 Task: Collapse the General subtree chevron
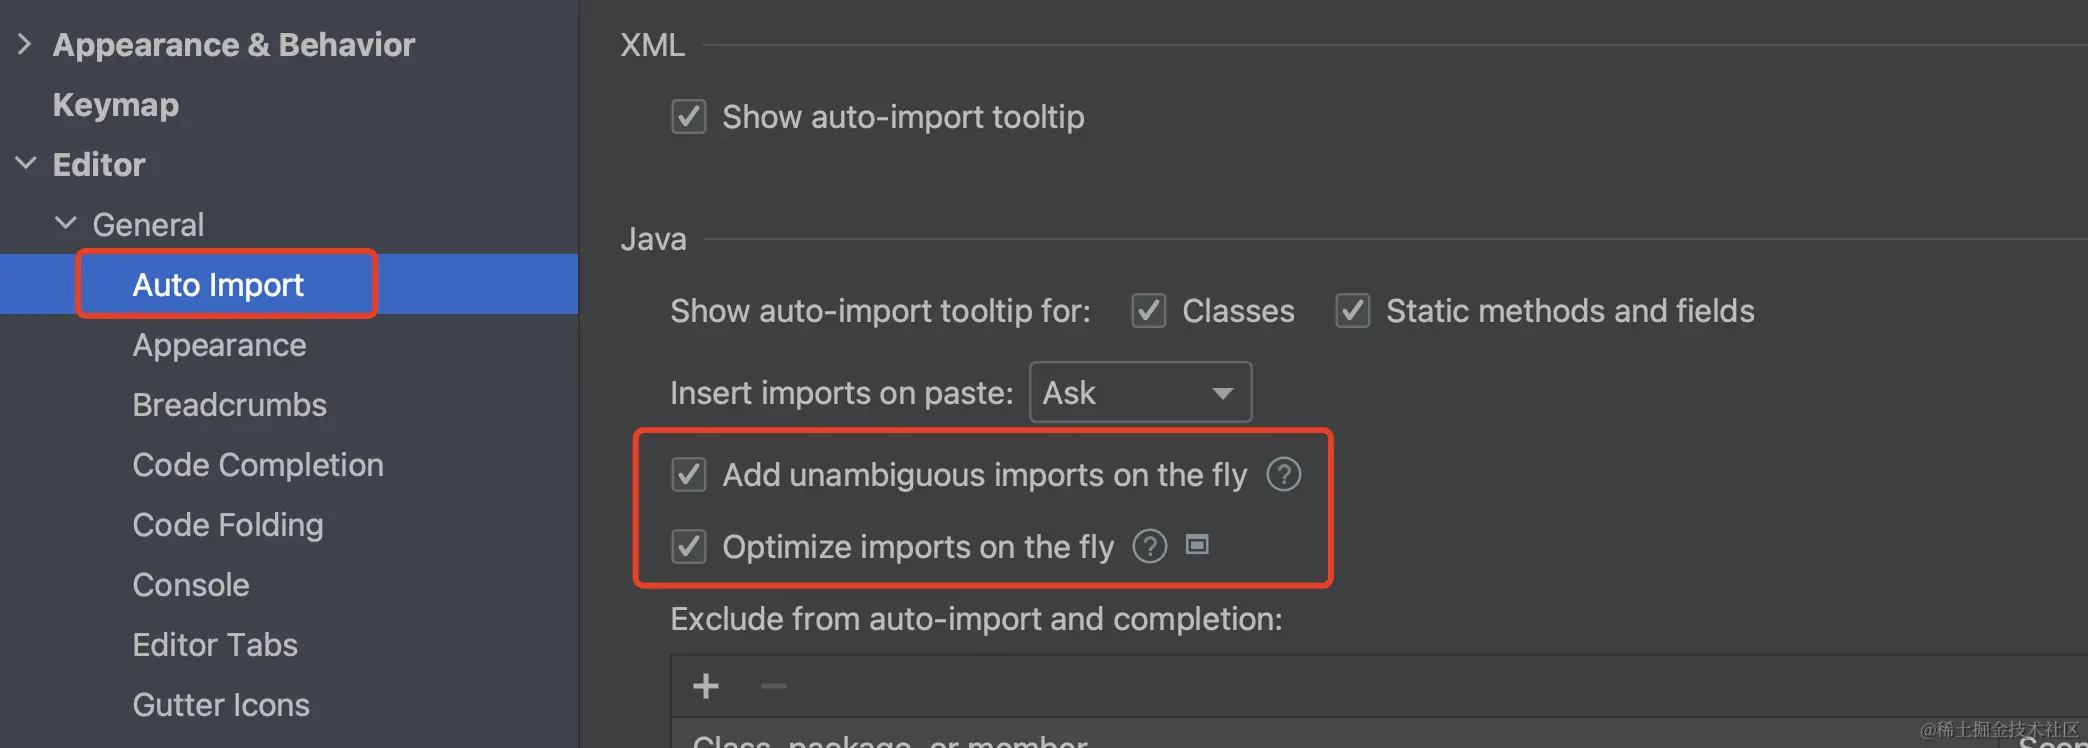[65, 224]
